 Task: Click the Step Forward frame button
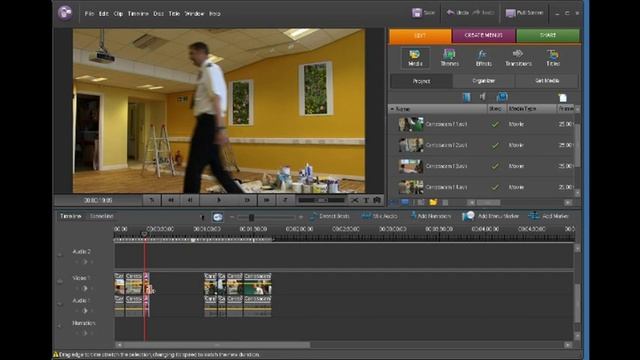pos(247,200)
